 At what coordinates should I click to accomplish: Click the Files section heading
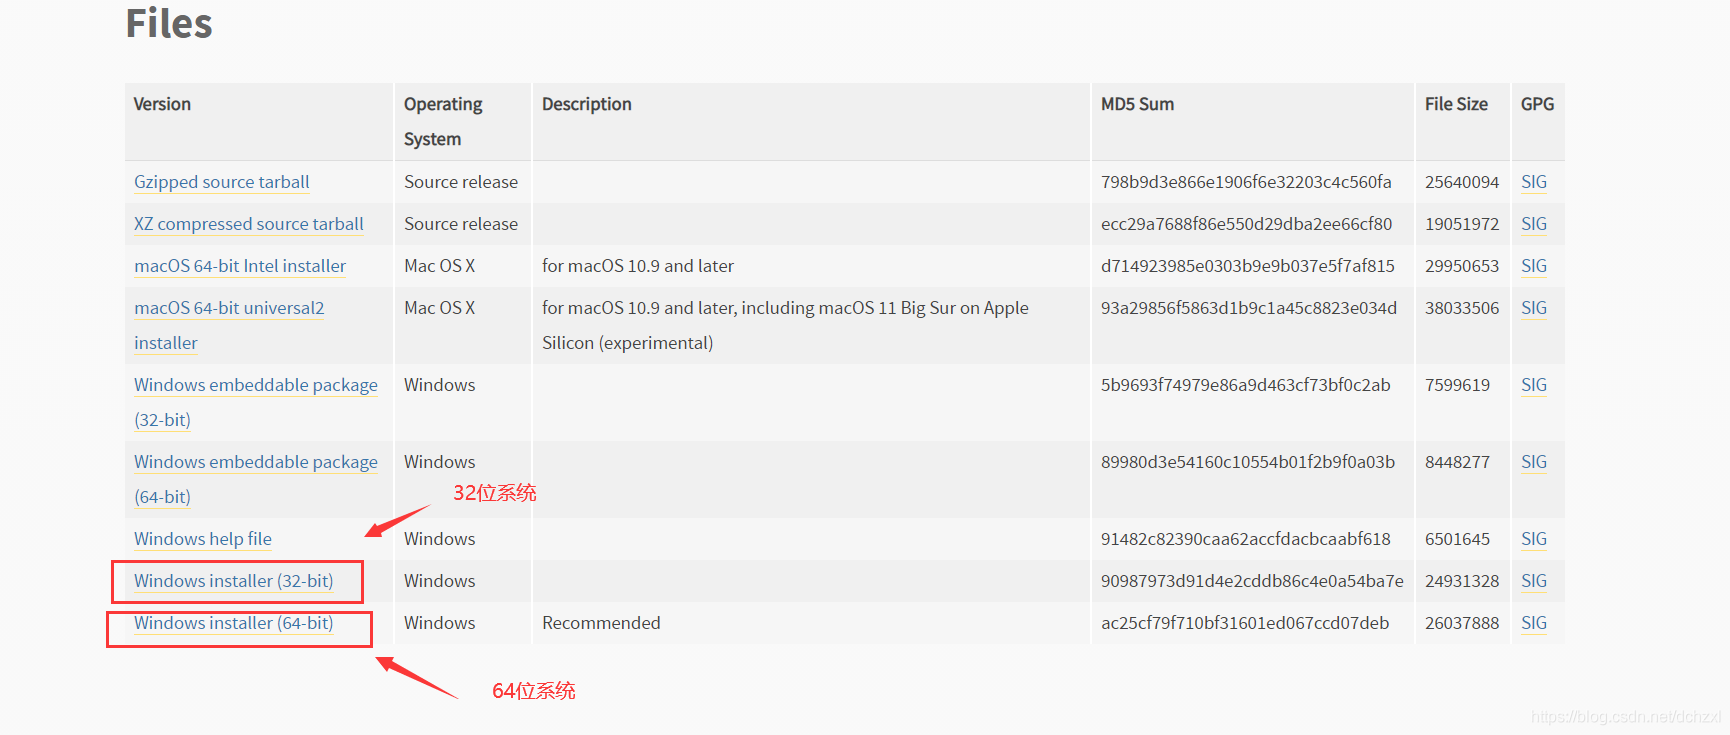[x=169, y=23]
